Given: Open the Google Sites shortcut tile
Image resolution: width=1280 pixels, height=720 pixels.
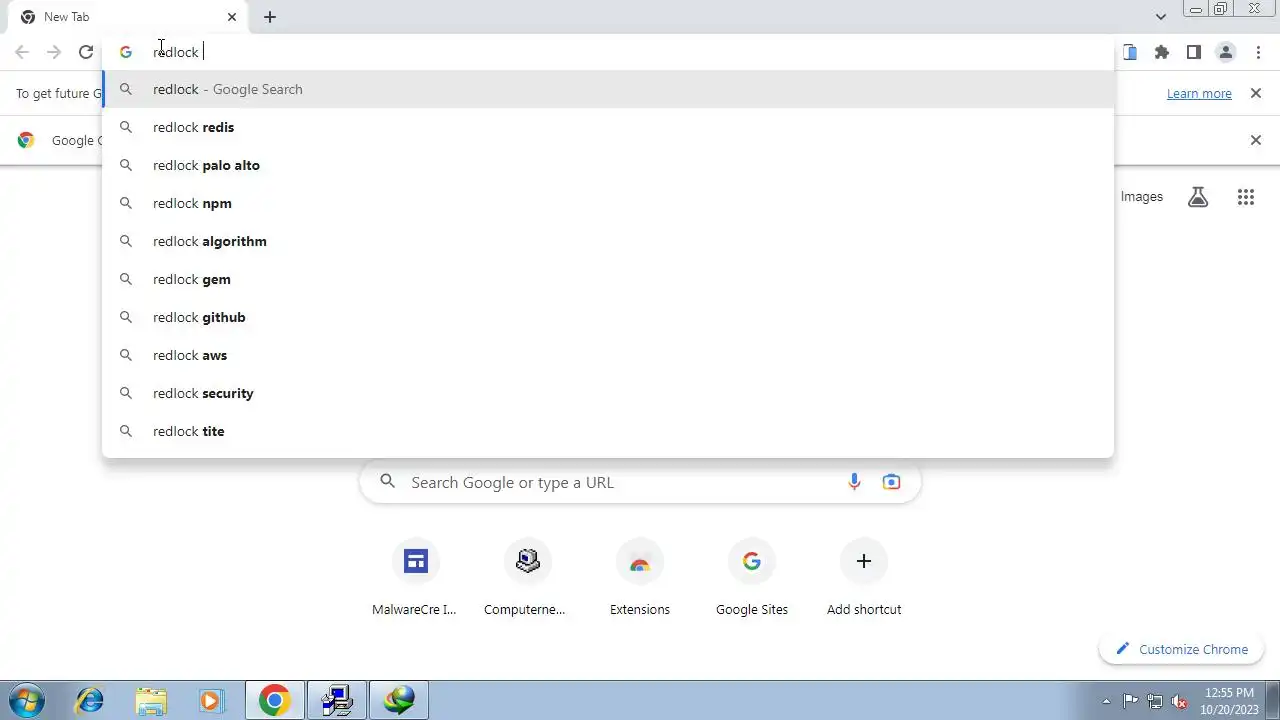Looking at the screenshot, I should (752, 579).
